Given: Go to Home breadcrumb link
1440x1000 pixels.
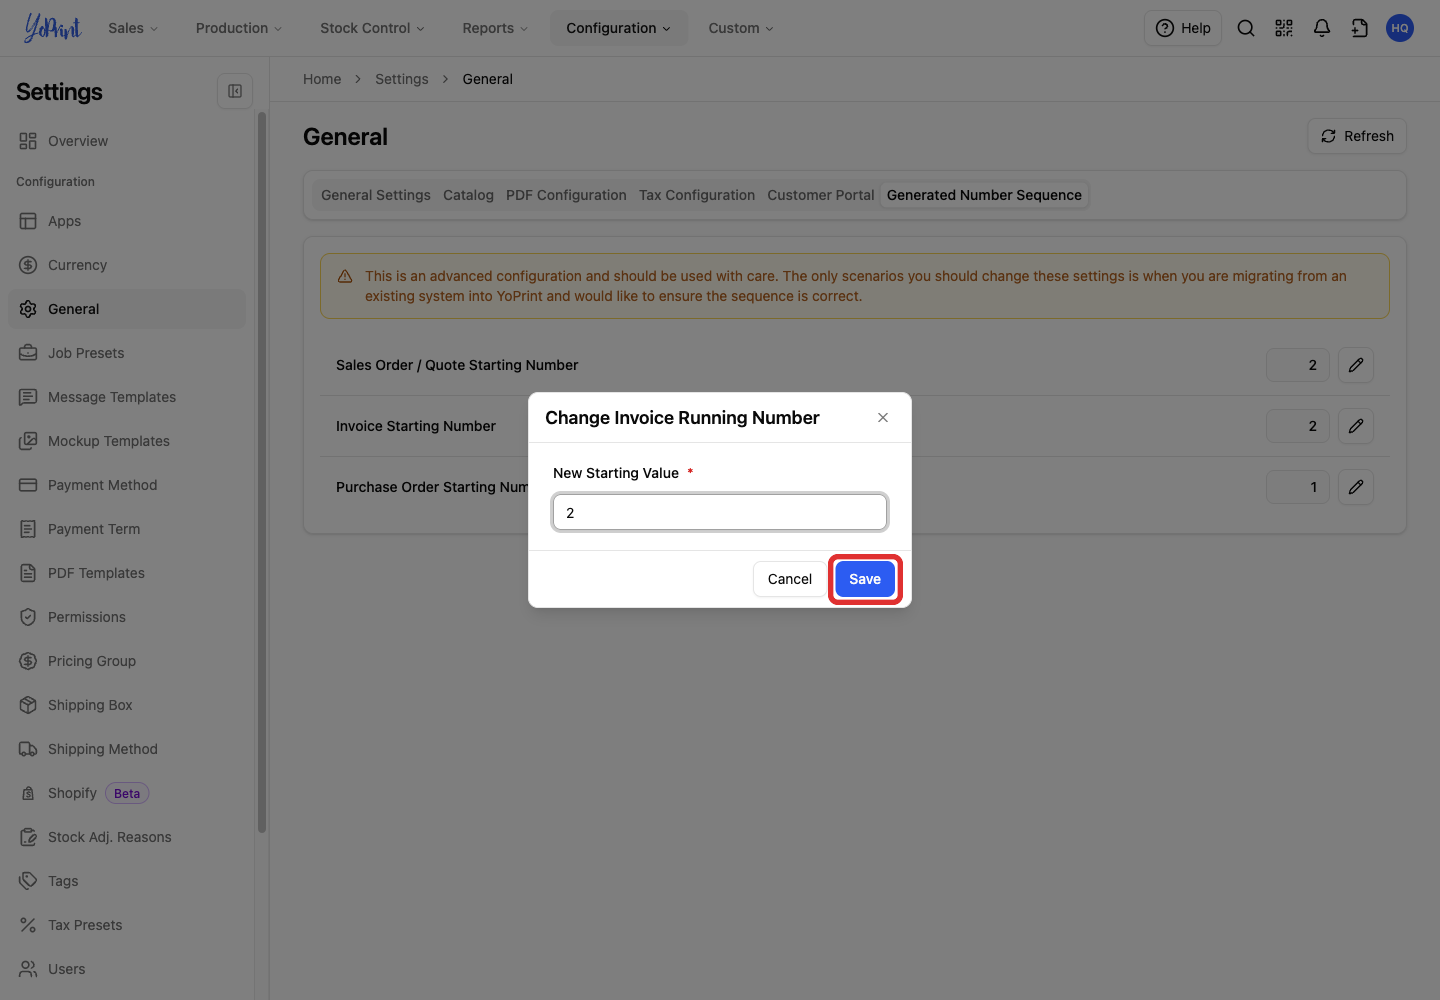Looking at the screenshot, I should tap(322, 79).
